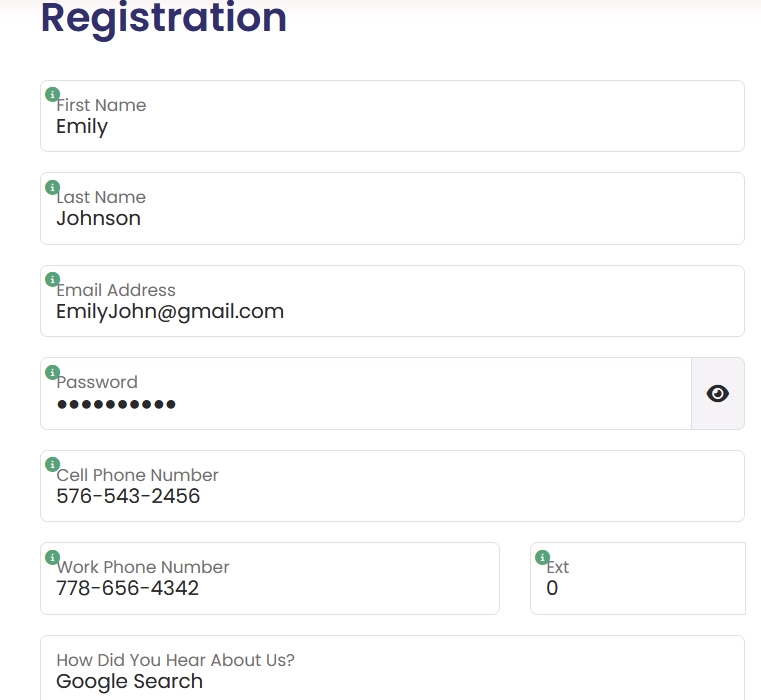Click the Email Address field with EmilyJohn@gmail.com
761x700 pixels.
[x=392, y=301]
